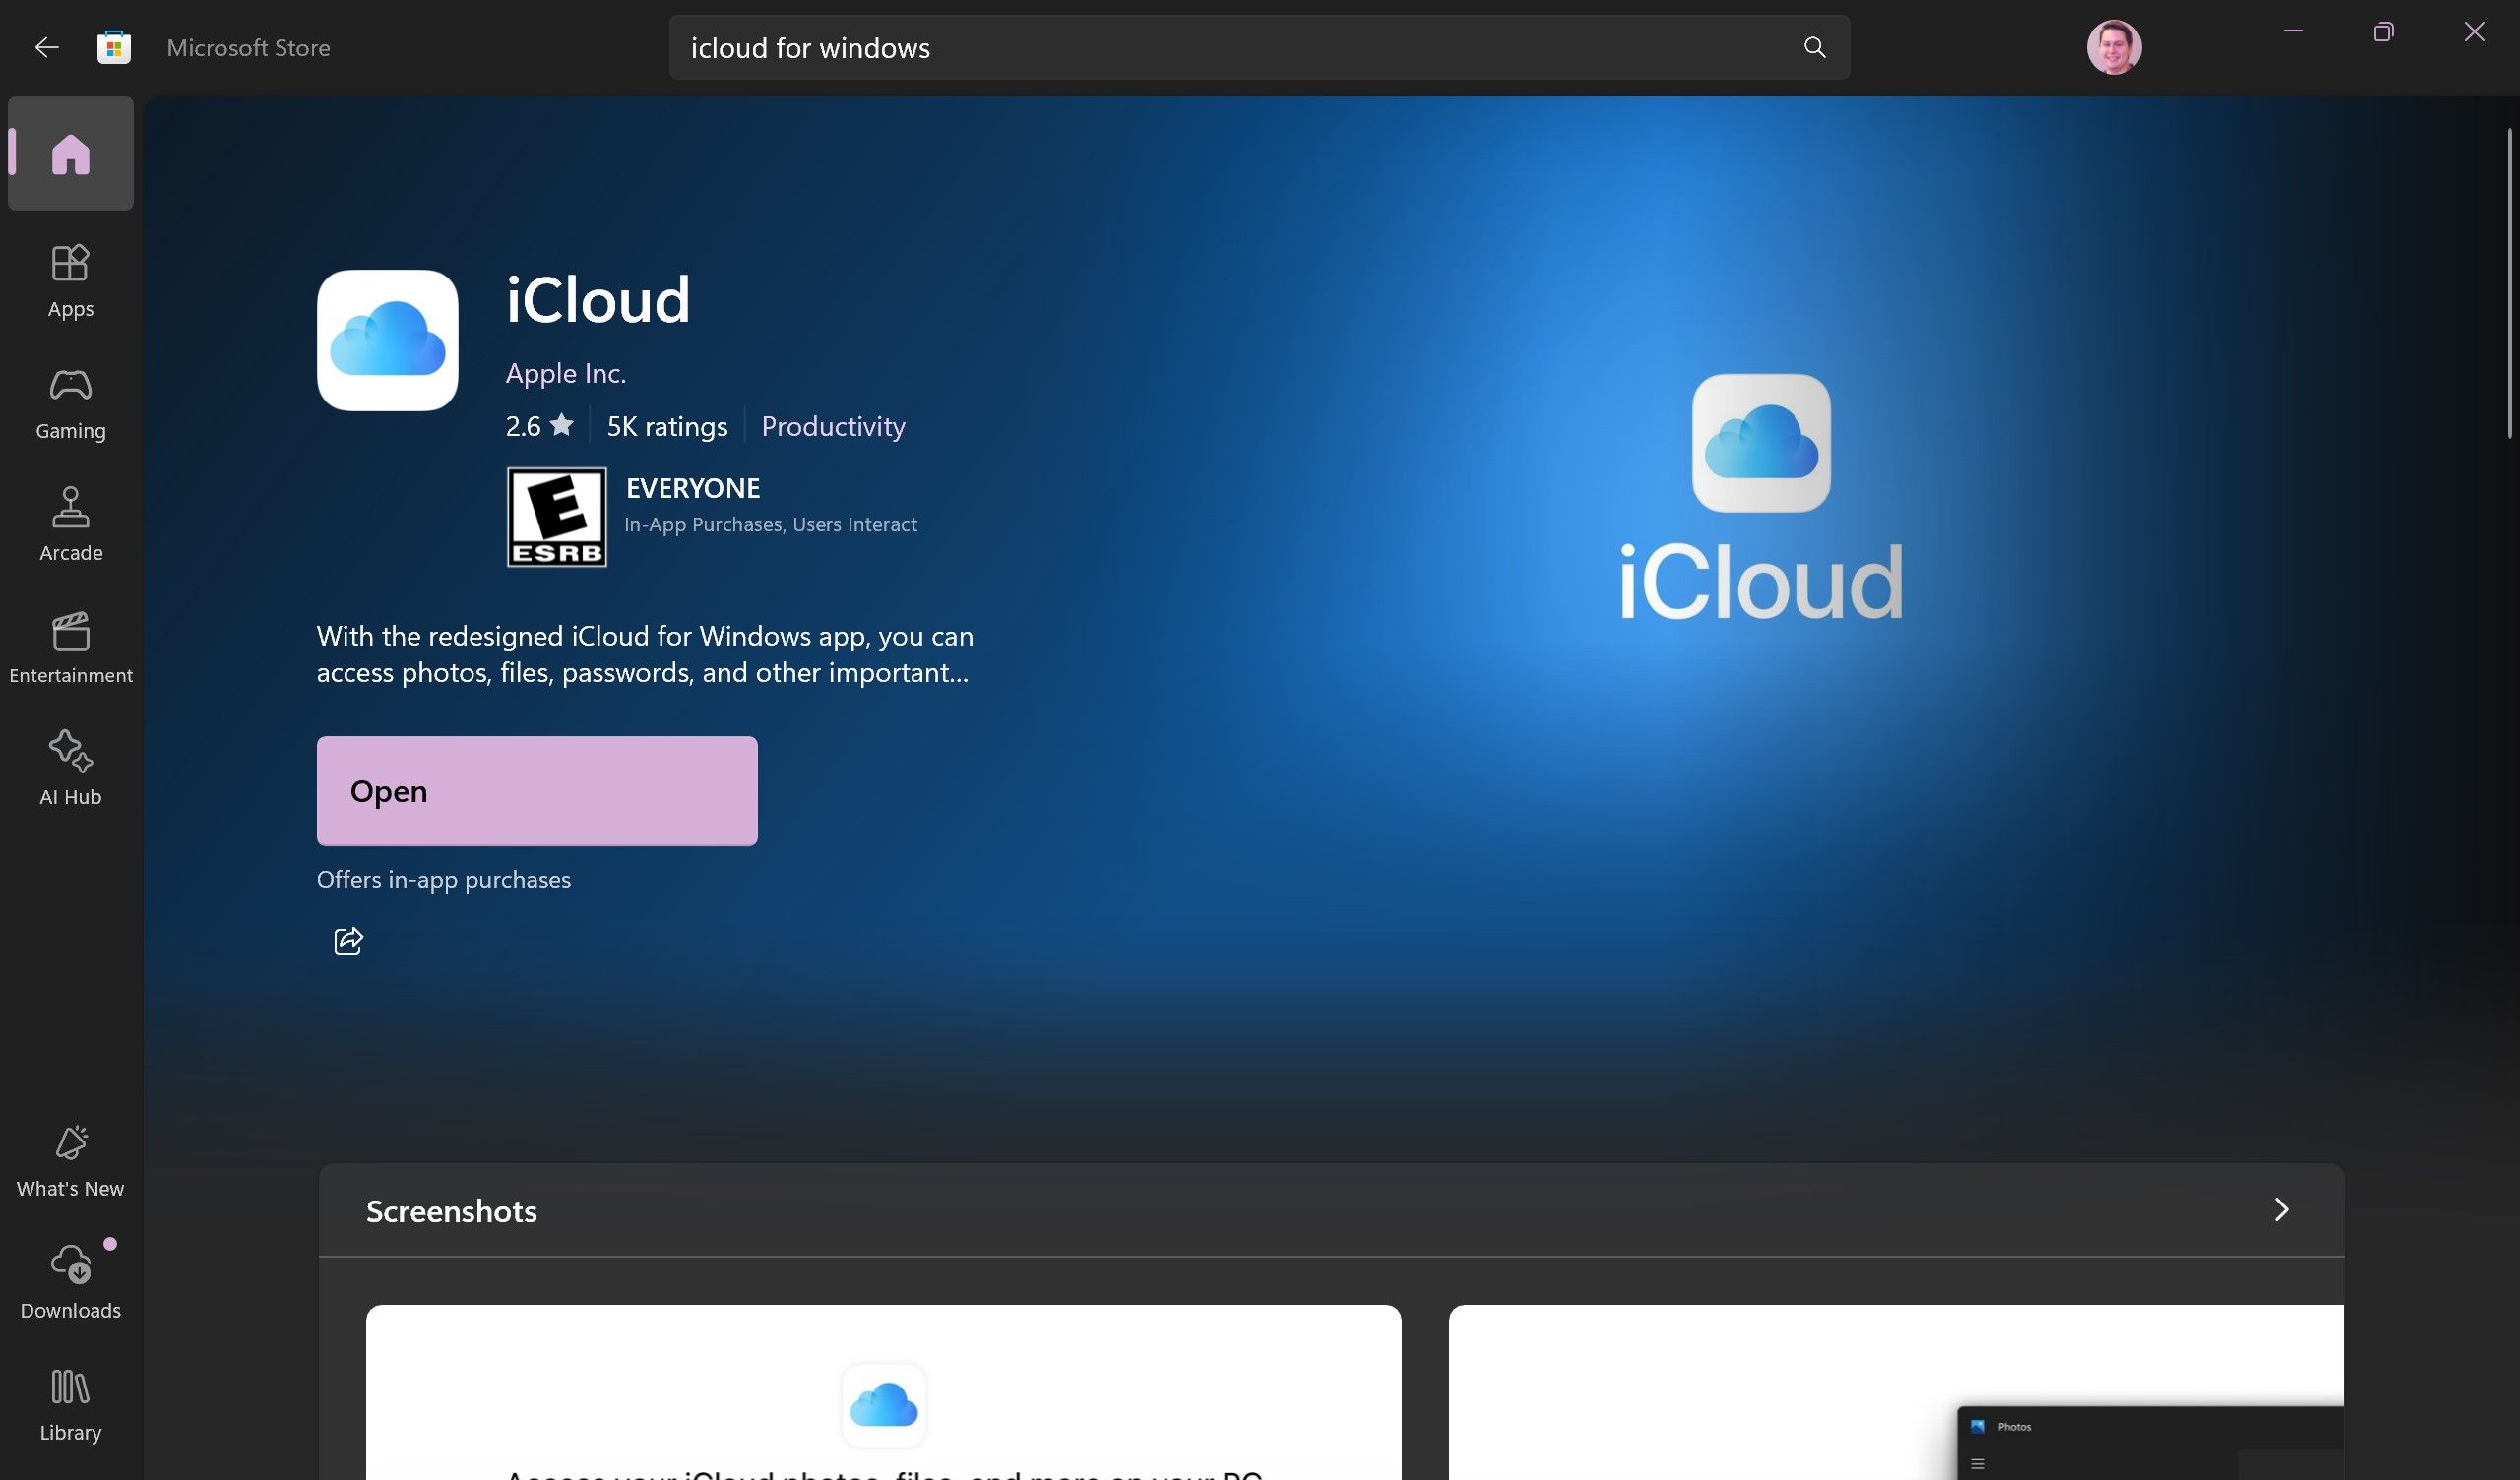Click the Microsoft Store search icon
The image size is (2520, 1480).
coord(1813,46)
